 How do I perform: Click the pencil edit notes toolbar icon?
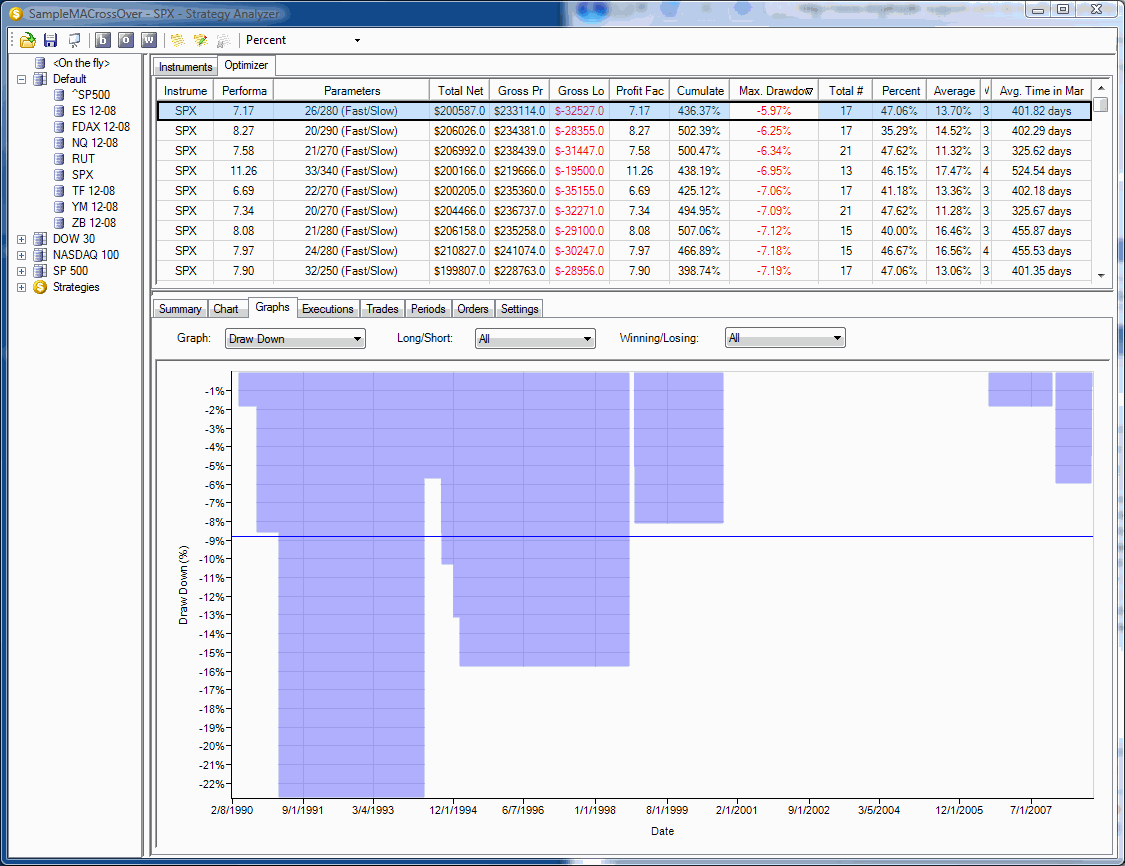[x=201, y=40]
